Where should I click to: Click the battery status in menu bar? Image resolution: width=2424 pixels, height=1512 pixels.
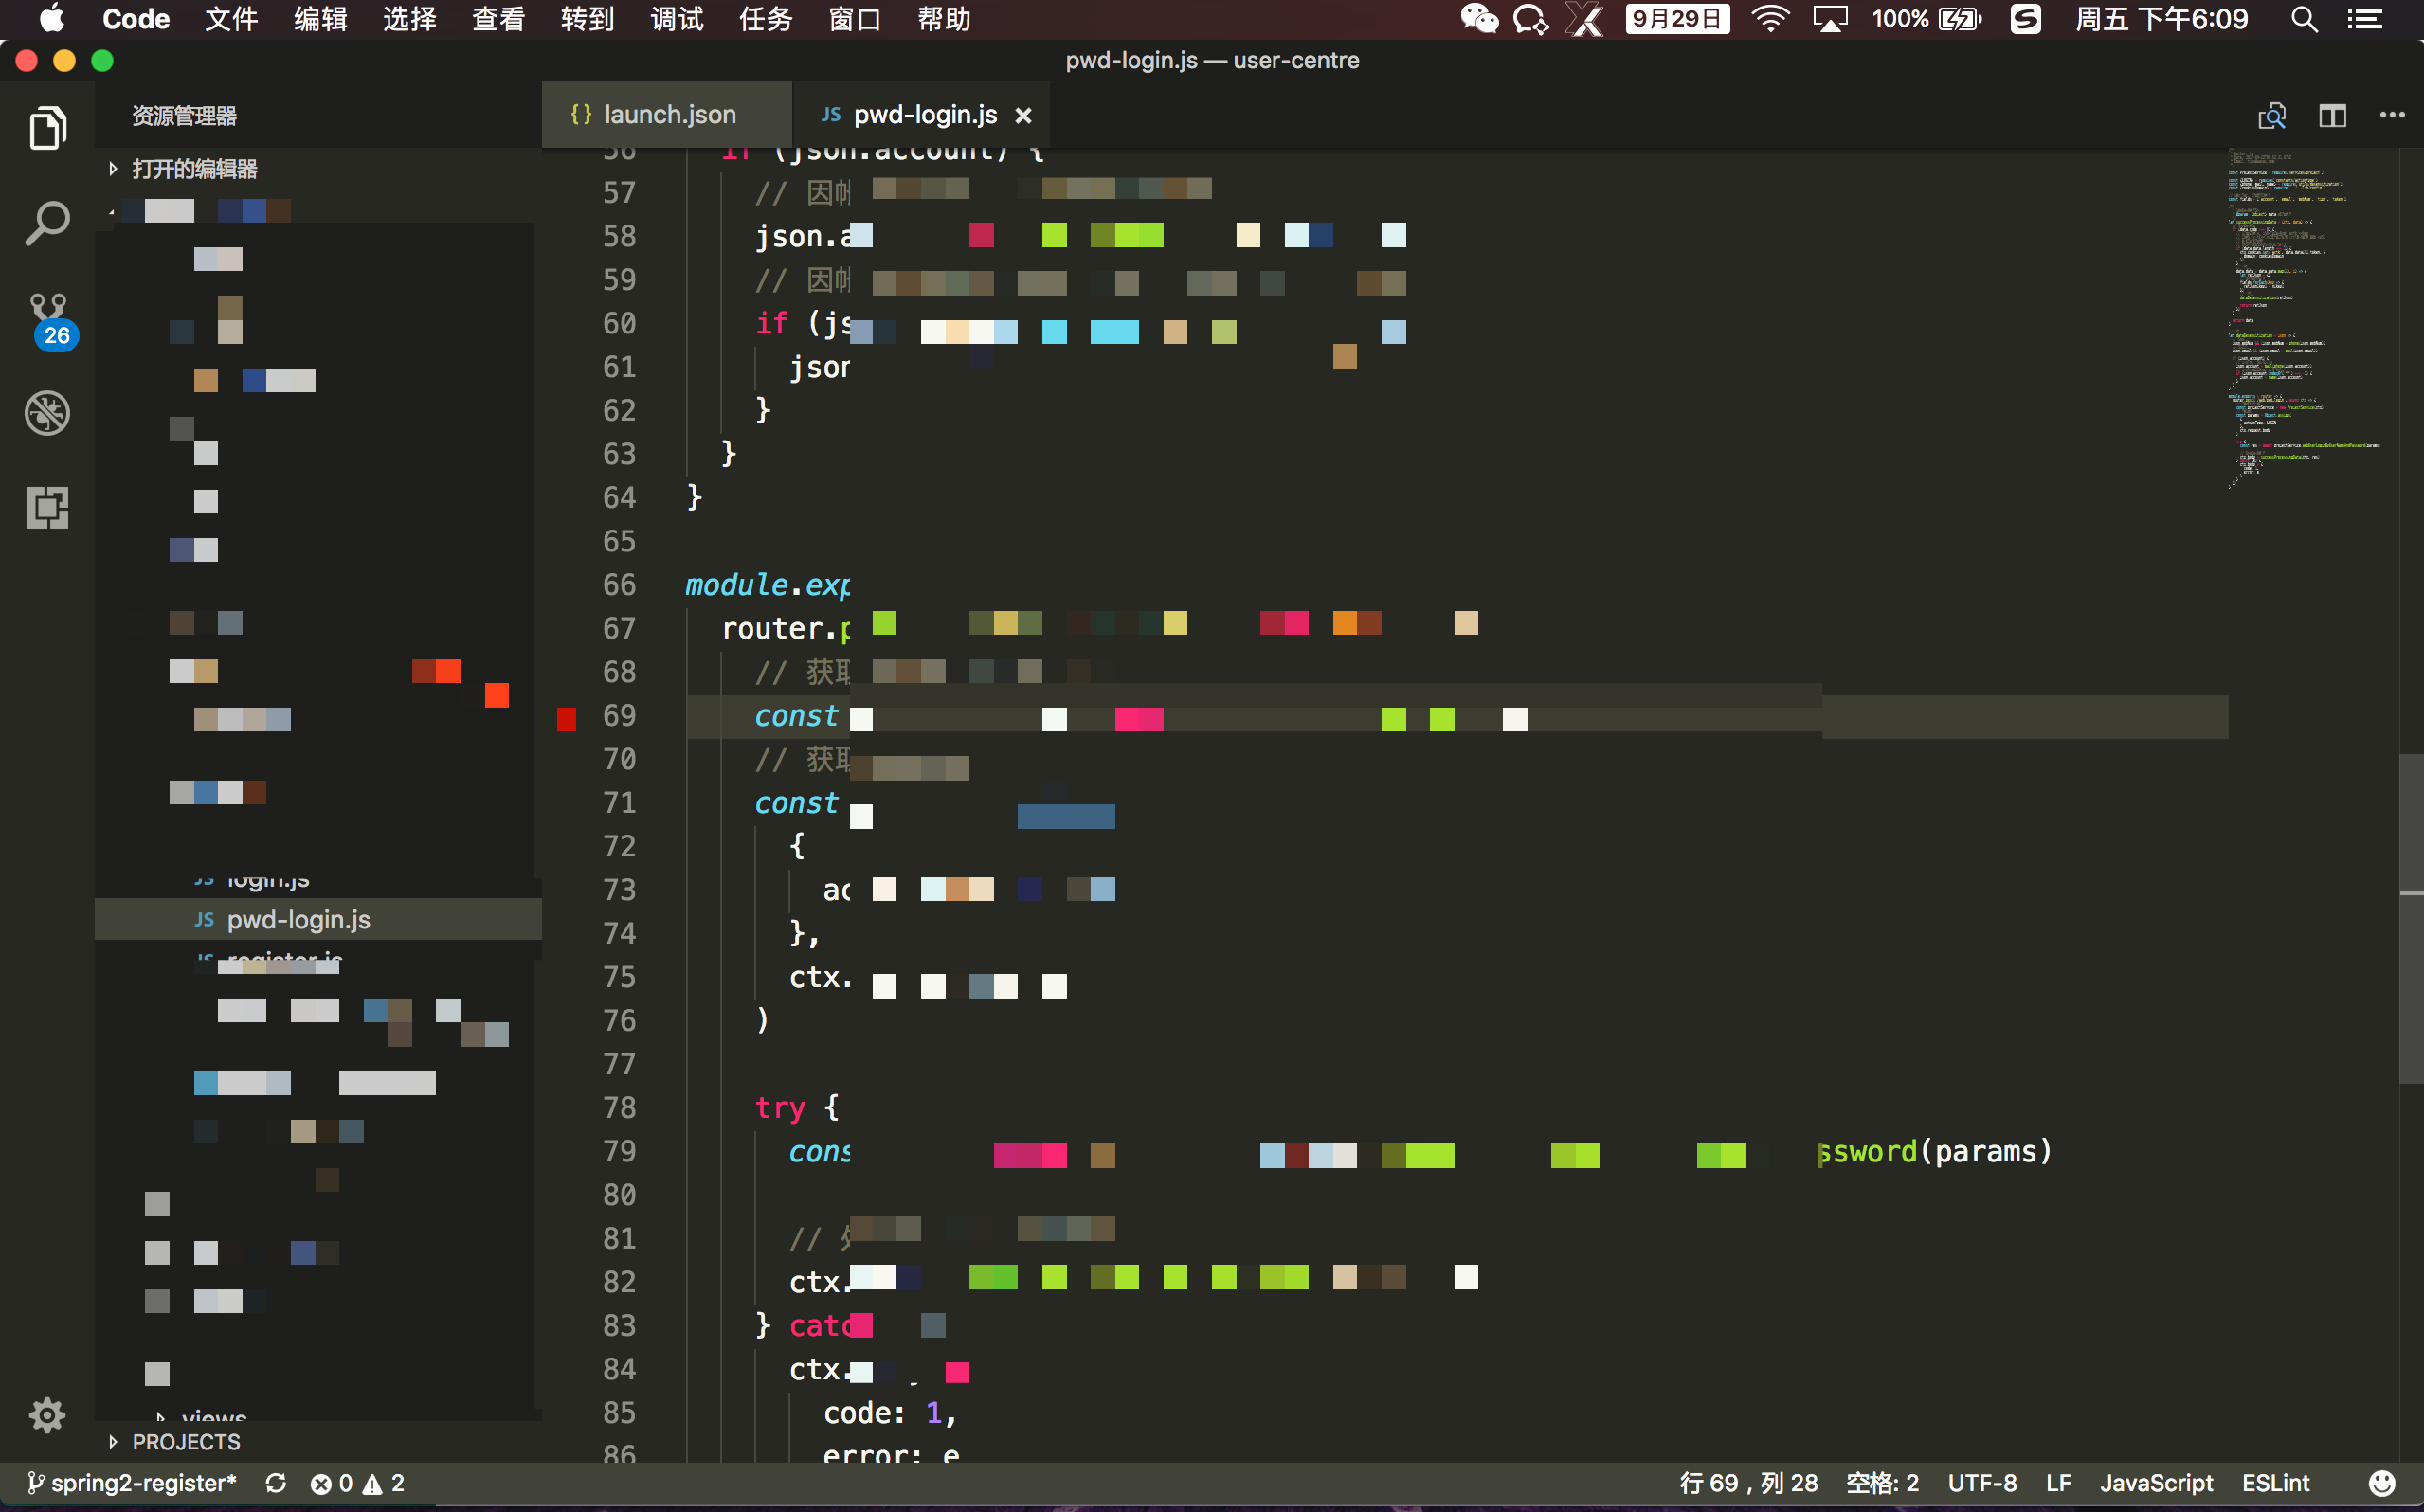point(1926,19)
